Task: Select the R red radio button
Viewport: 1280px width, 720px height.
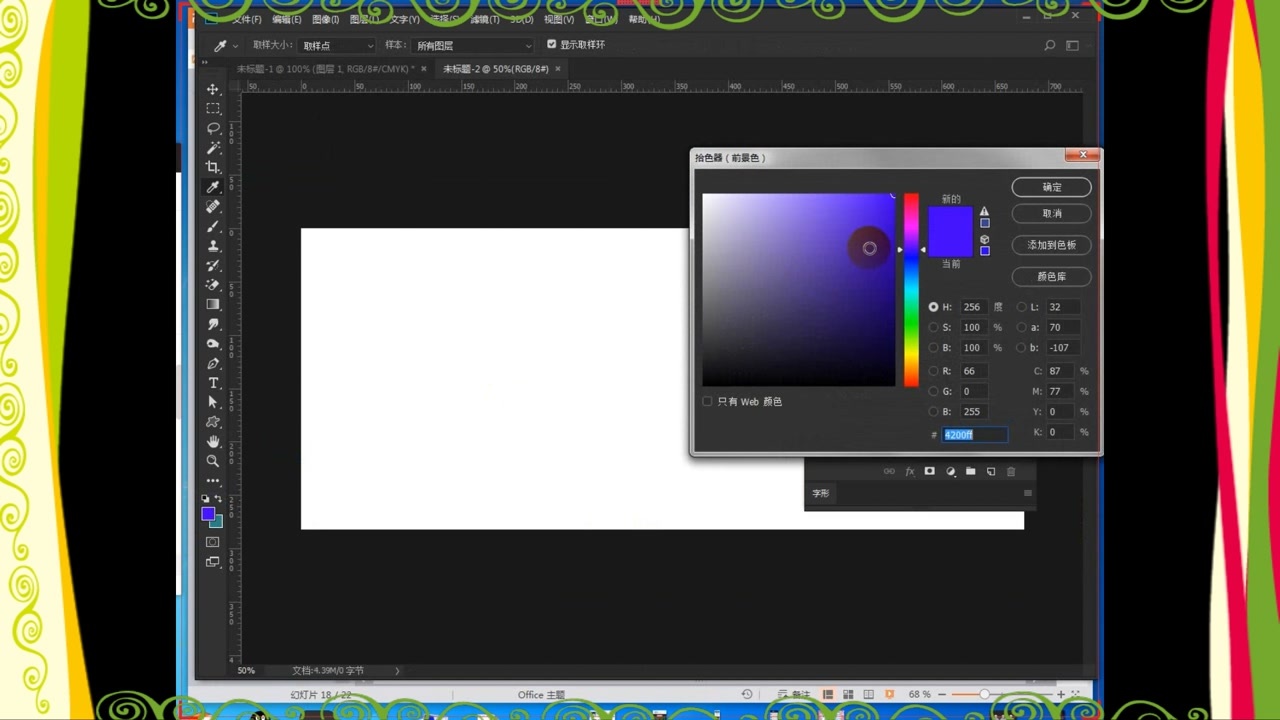Action: (x=934, y=371)
